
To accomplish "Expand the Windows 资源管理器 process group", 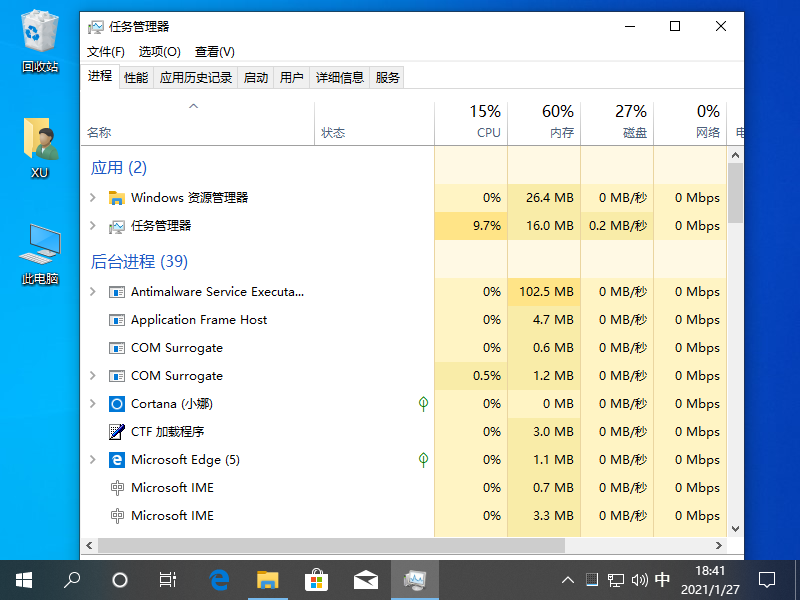I will [93, 197].
